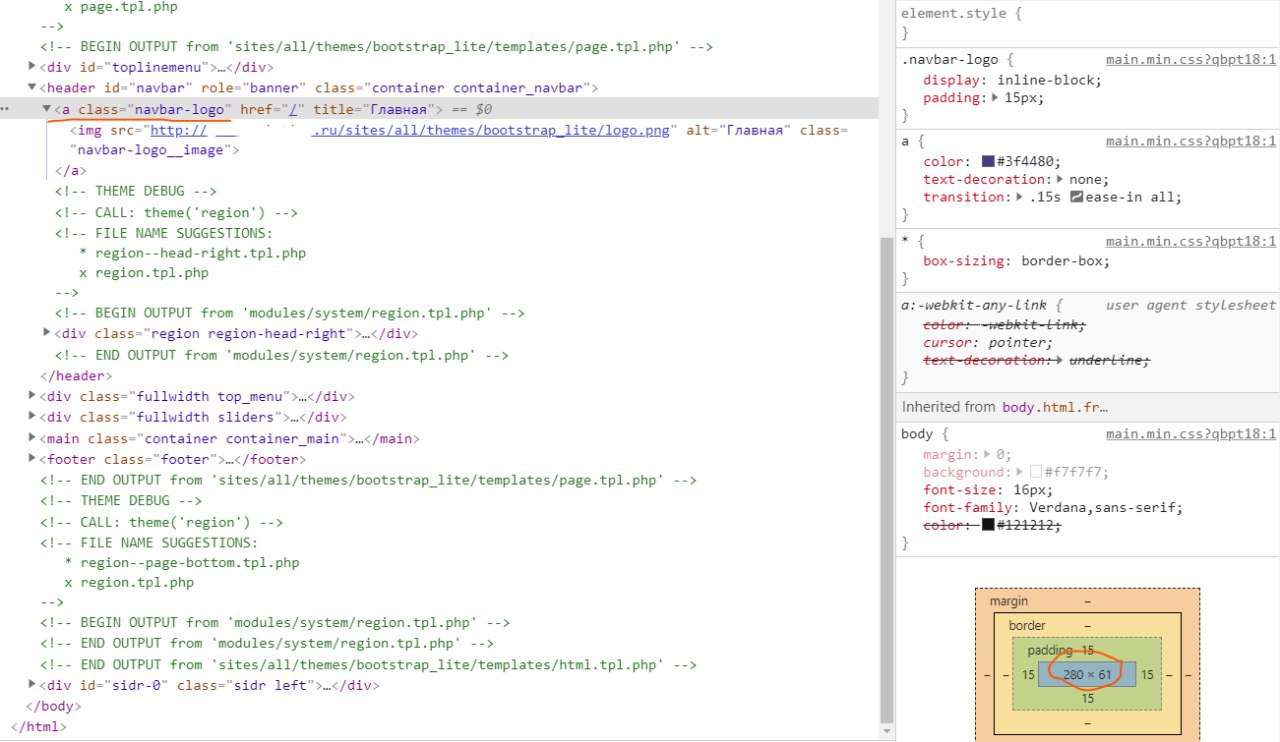Select the closing </body> tag row
1280x742 pixels.
(x=53, y=706)
